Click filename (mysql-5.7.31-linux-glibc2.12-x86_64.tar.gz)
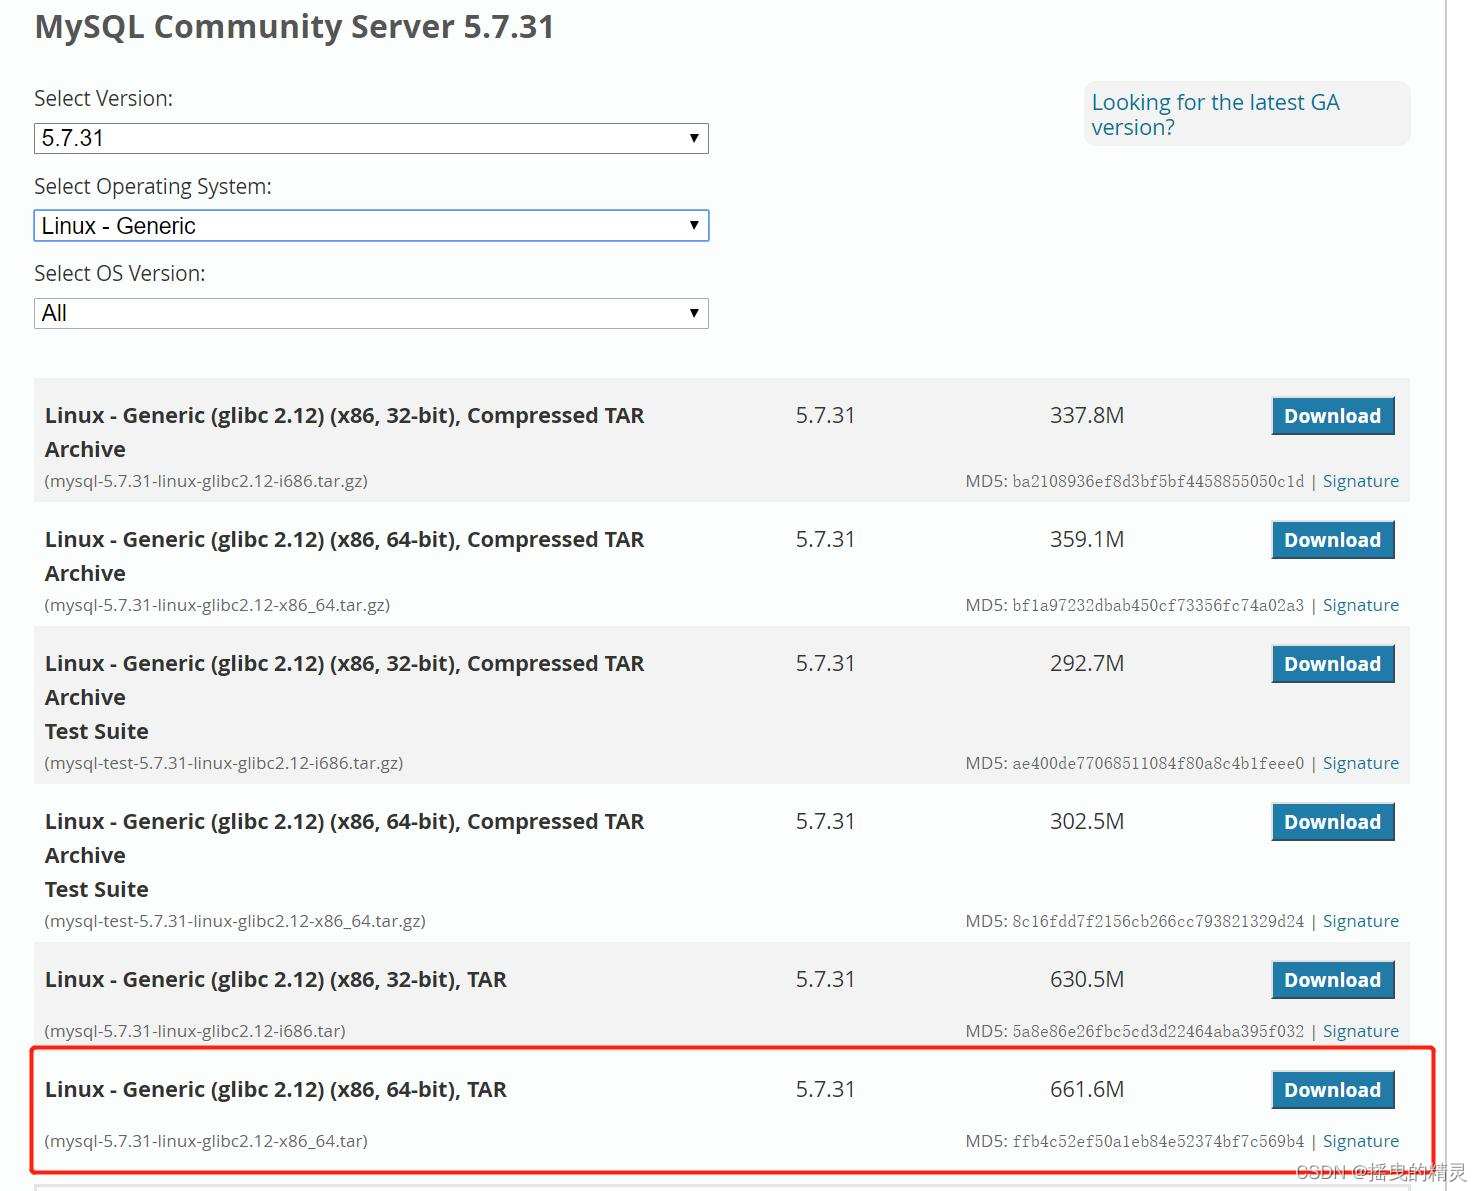Image resolution: width=1482 pixels, height=1191 pixels. coord(217,605)
